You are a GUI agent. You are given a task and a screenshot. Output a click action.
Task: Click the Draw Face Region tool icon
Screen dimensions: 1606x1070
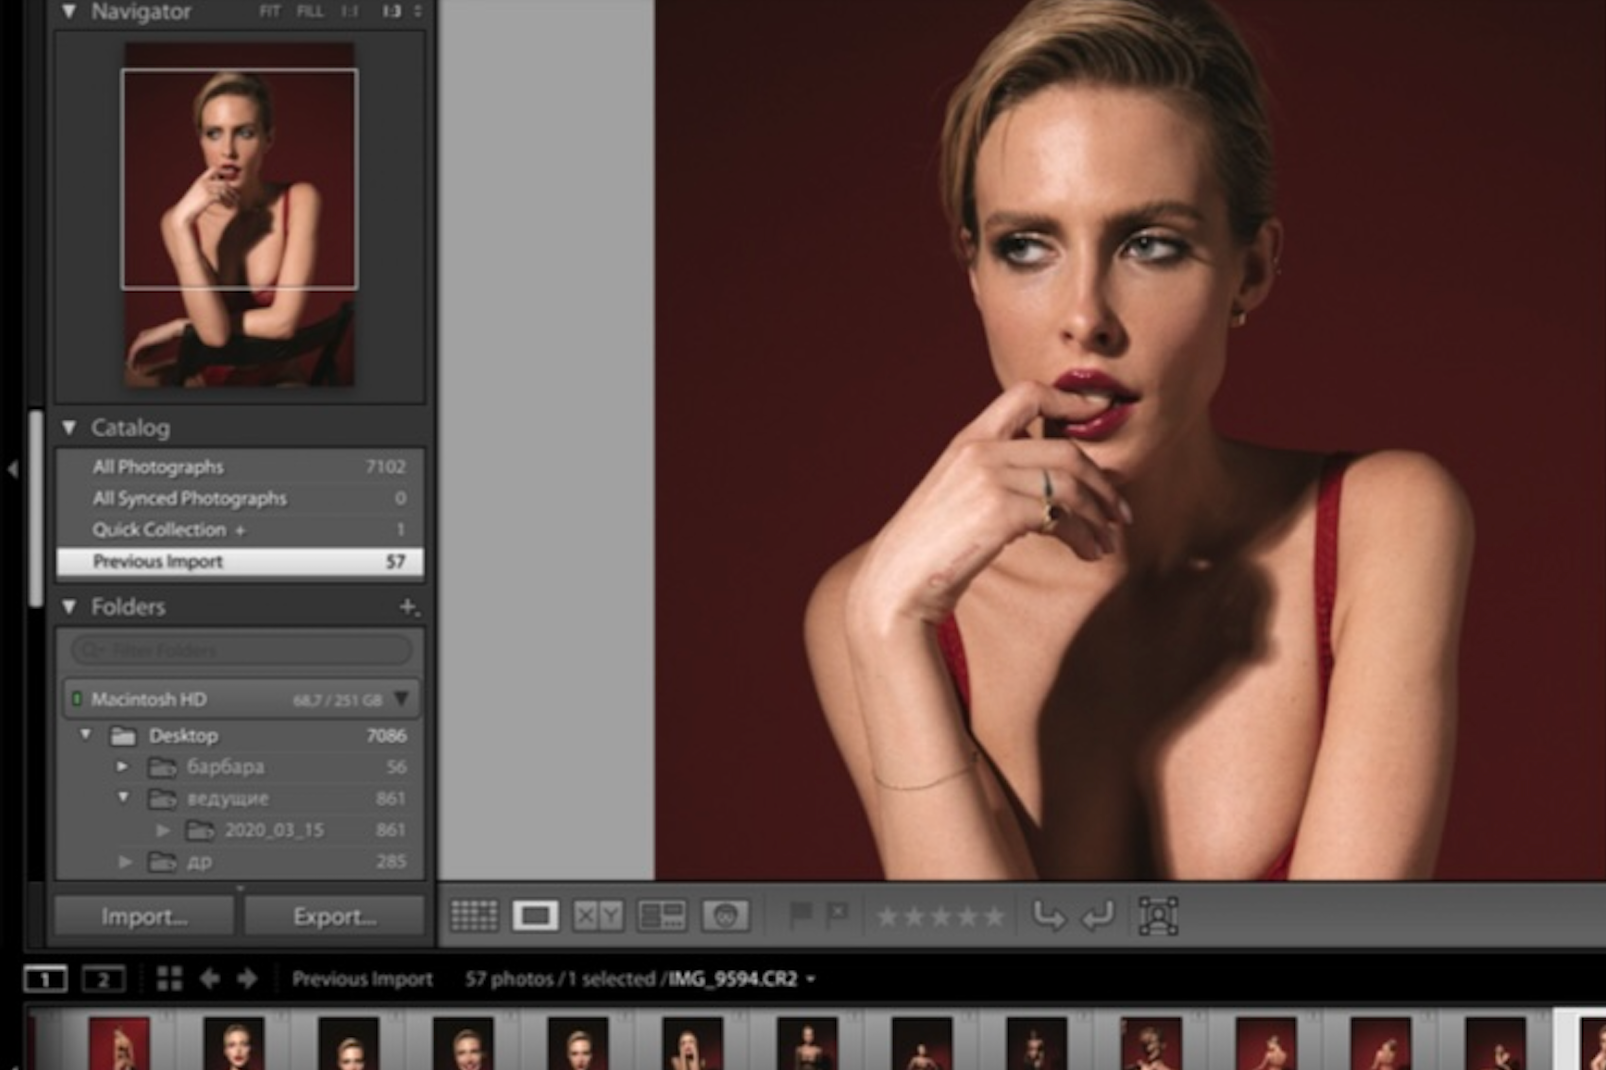point(1158,915)
